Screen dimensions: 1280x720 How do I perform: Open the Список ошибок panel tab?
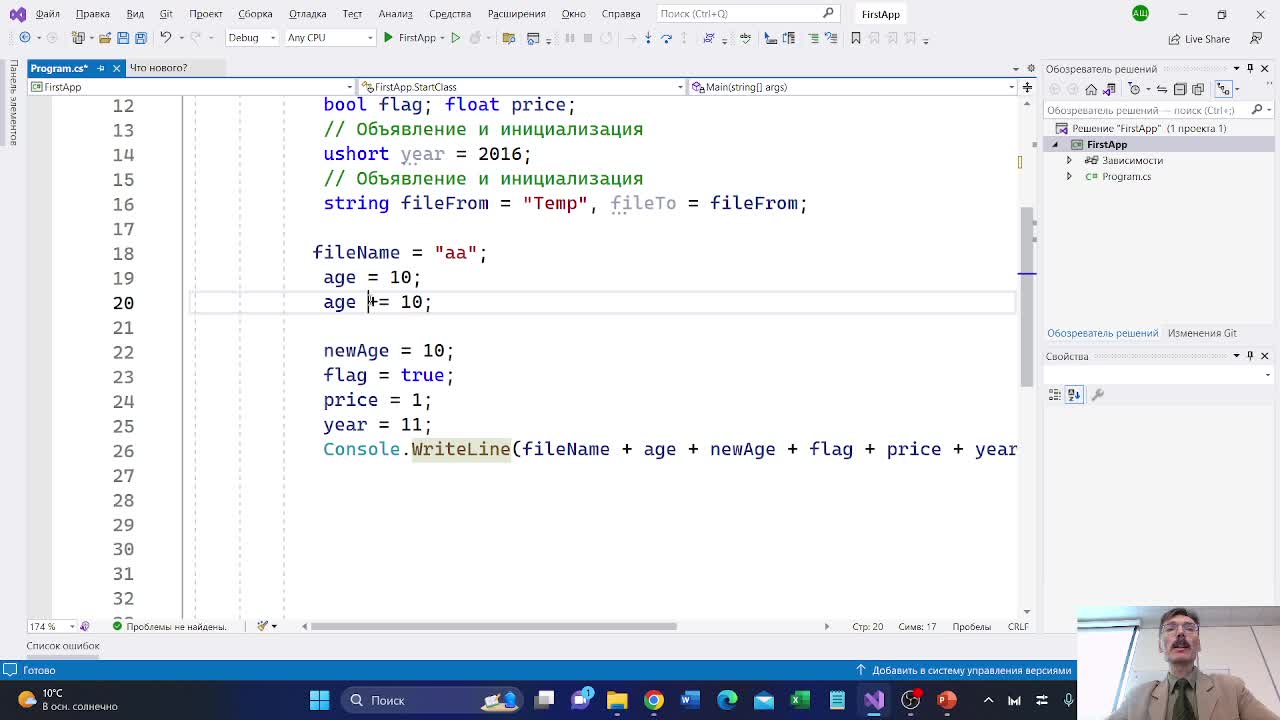(63, 646)
